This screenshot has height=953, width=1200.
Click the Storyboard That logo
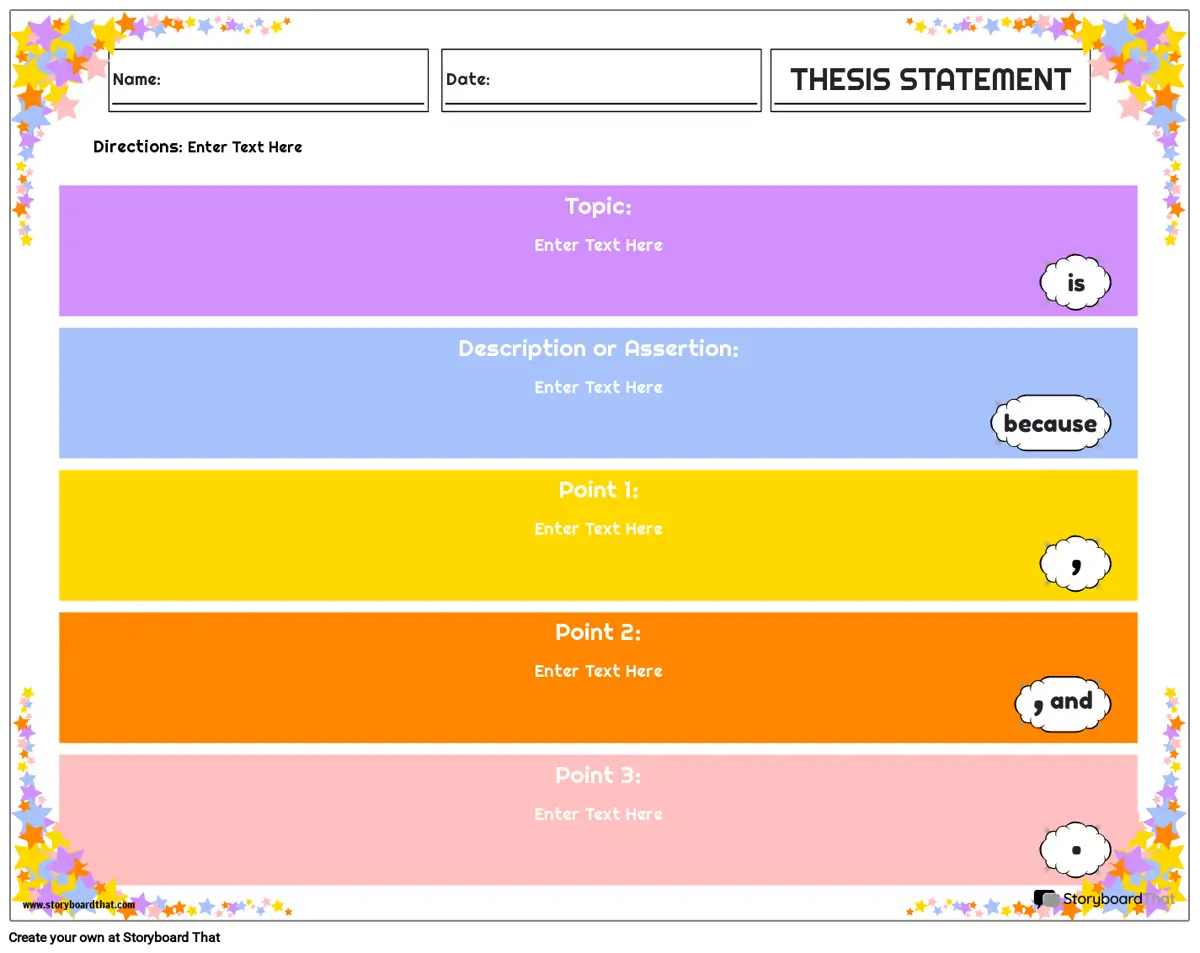(x=1103, y=899)
